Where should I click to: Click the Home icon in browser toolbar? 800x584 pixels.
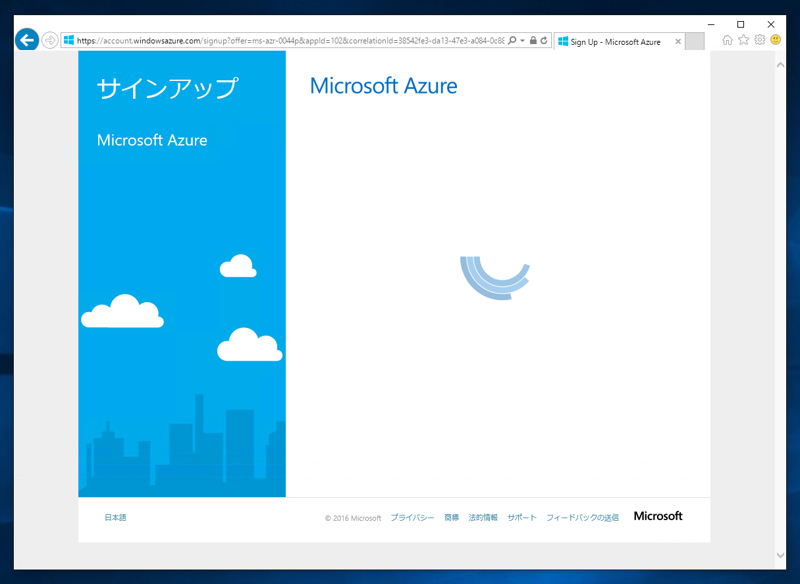pyautogui.click(x=728, y=40)
